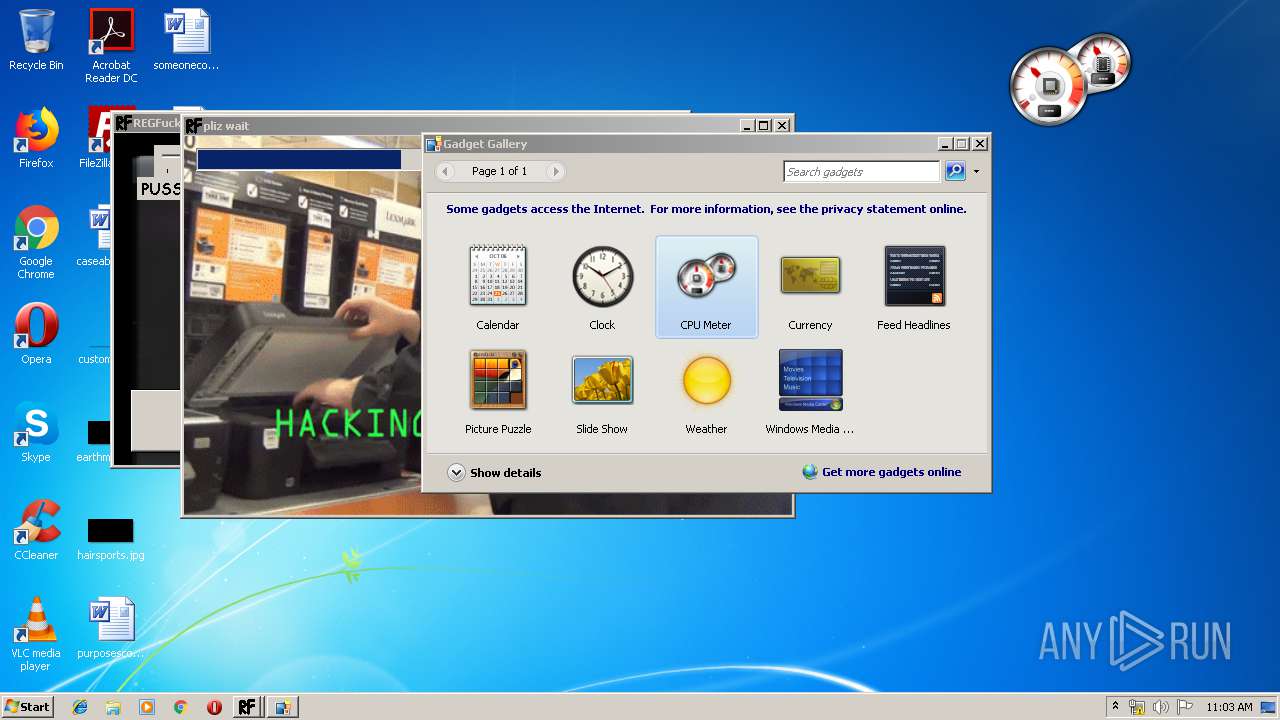
Task: Click the CPU Meter gadget on desktop
Action: coord(1068,80)
